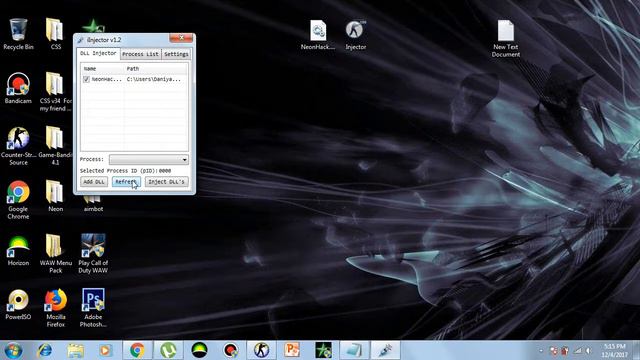Open Counter-Strike from the taskbar
The width and height of the screenshot is (640, 360).
click(x=262, y=350)
